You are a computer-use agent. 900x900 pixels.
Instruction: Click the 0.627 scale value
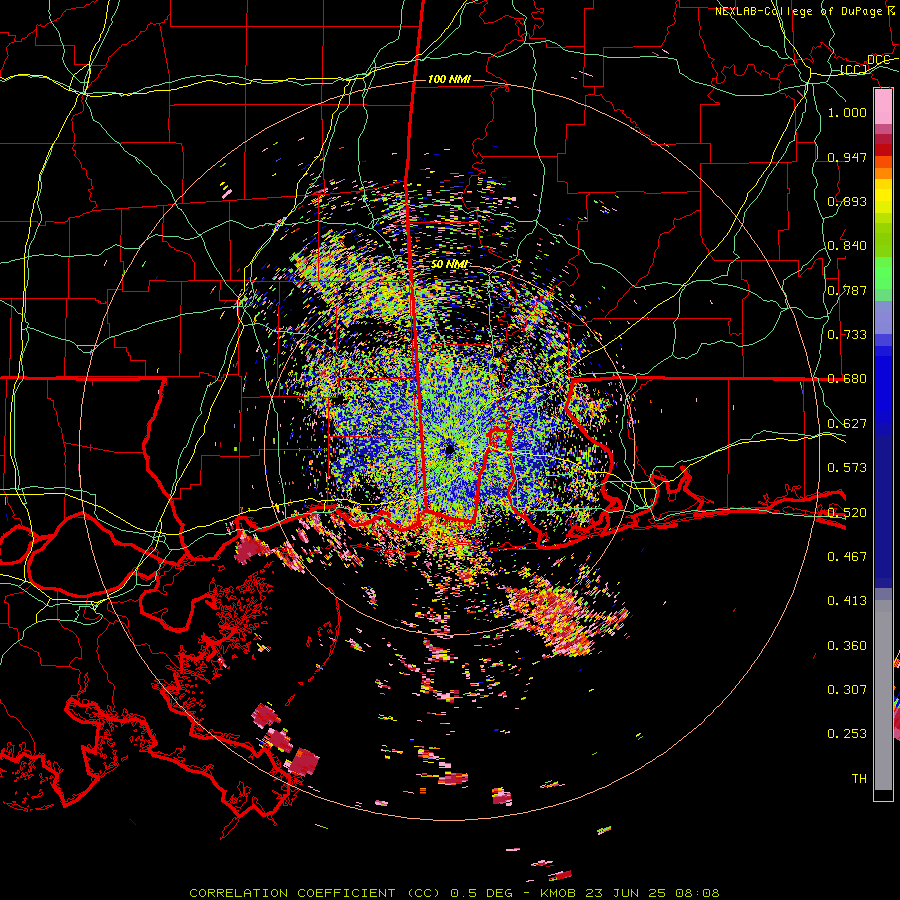847,424
